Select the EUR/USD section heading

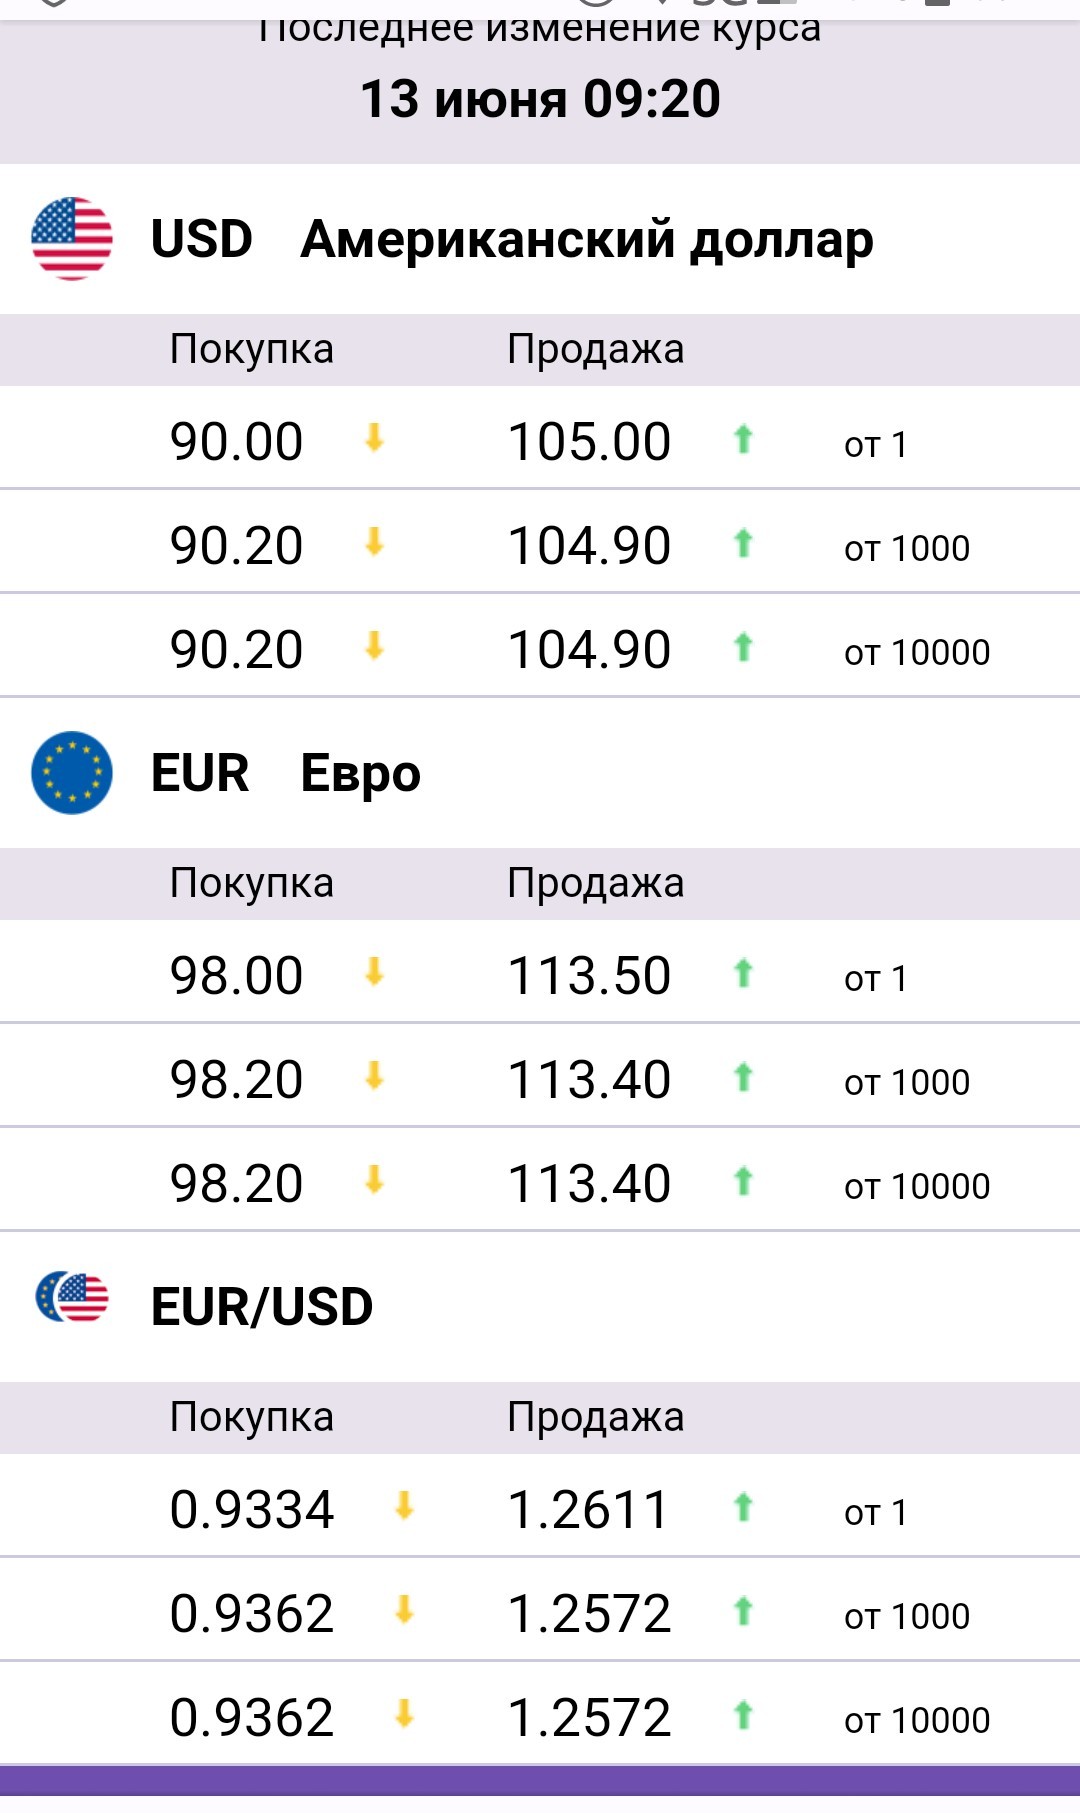(262, 1307)
